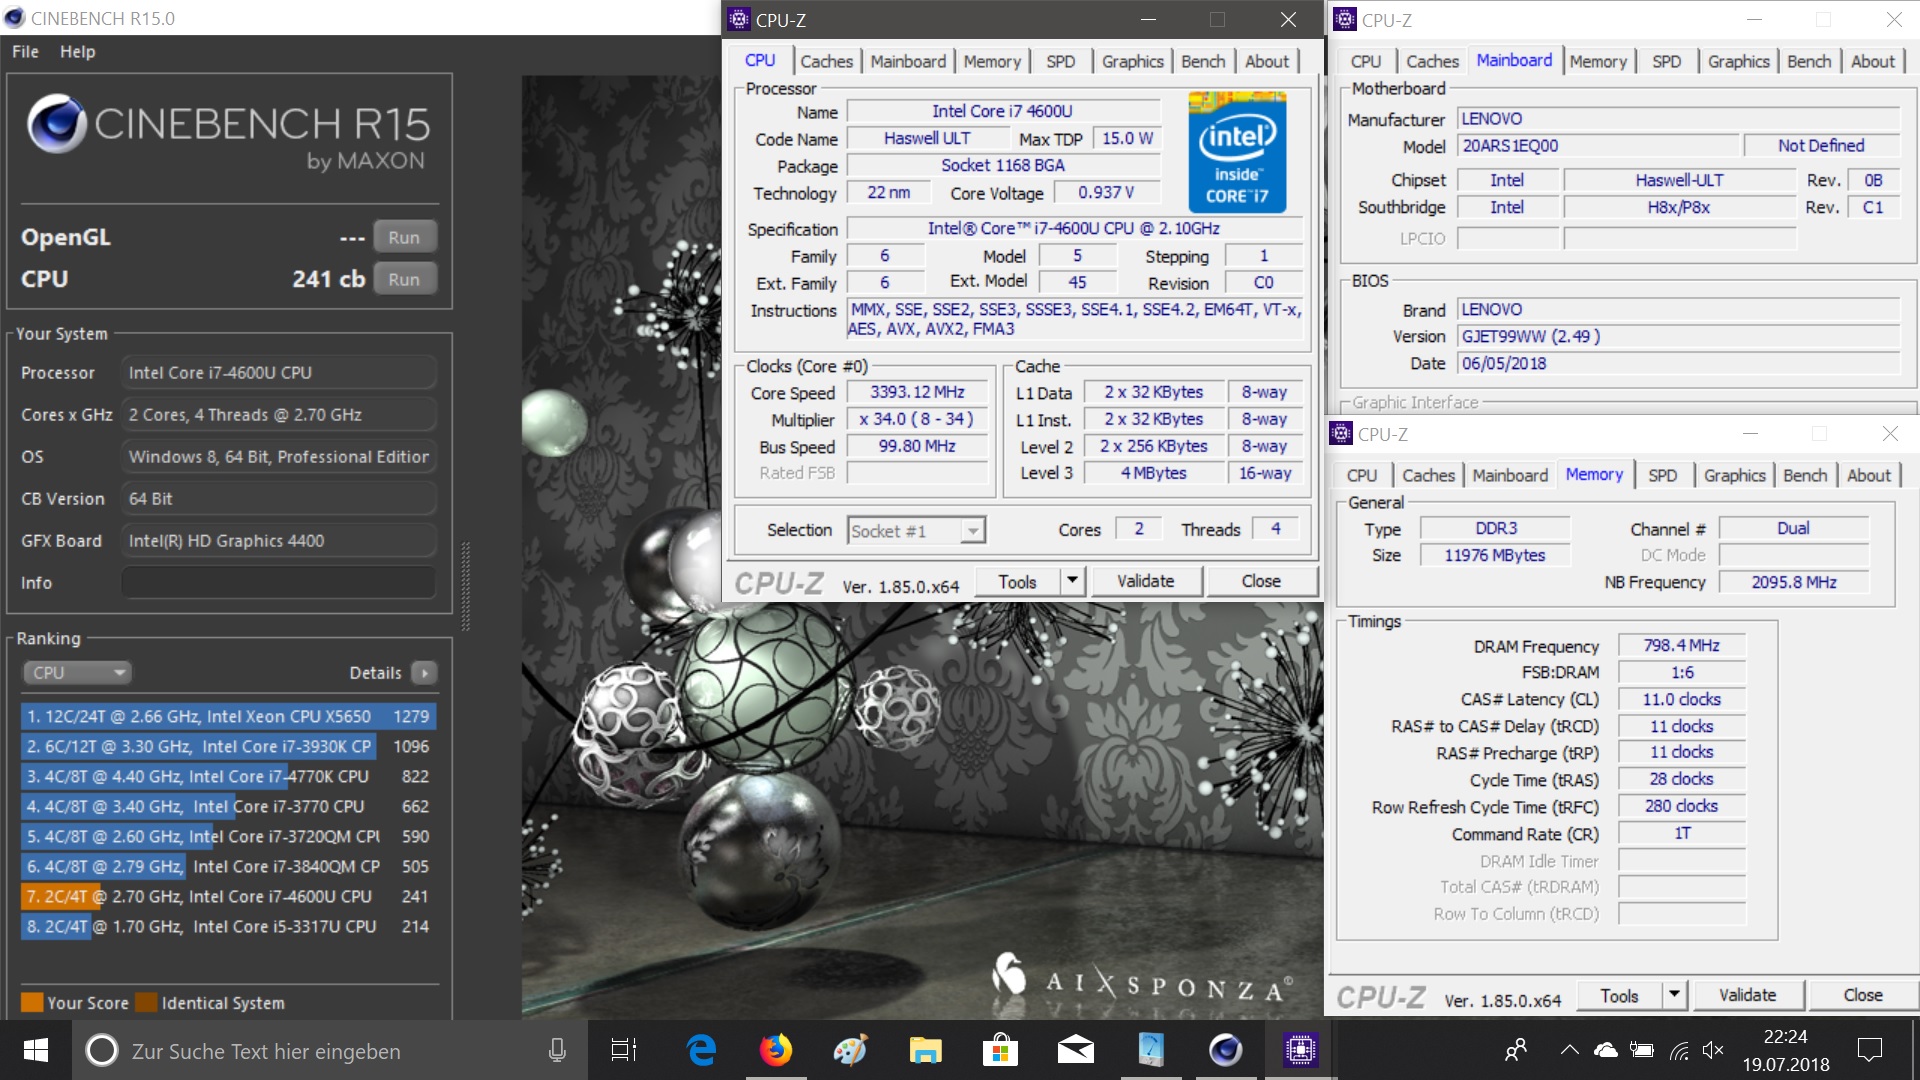1920x1080 pixels.
Task: Switch to Graphics tab in main CPU-Z window
Action: 1132,61
